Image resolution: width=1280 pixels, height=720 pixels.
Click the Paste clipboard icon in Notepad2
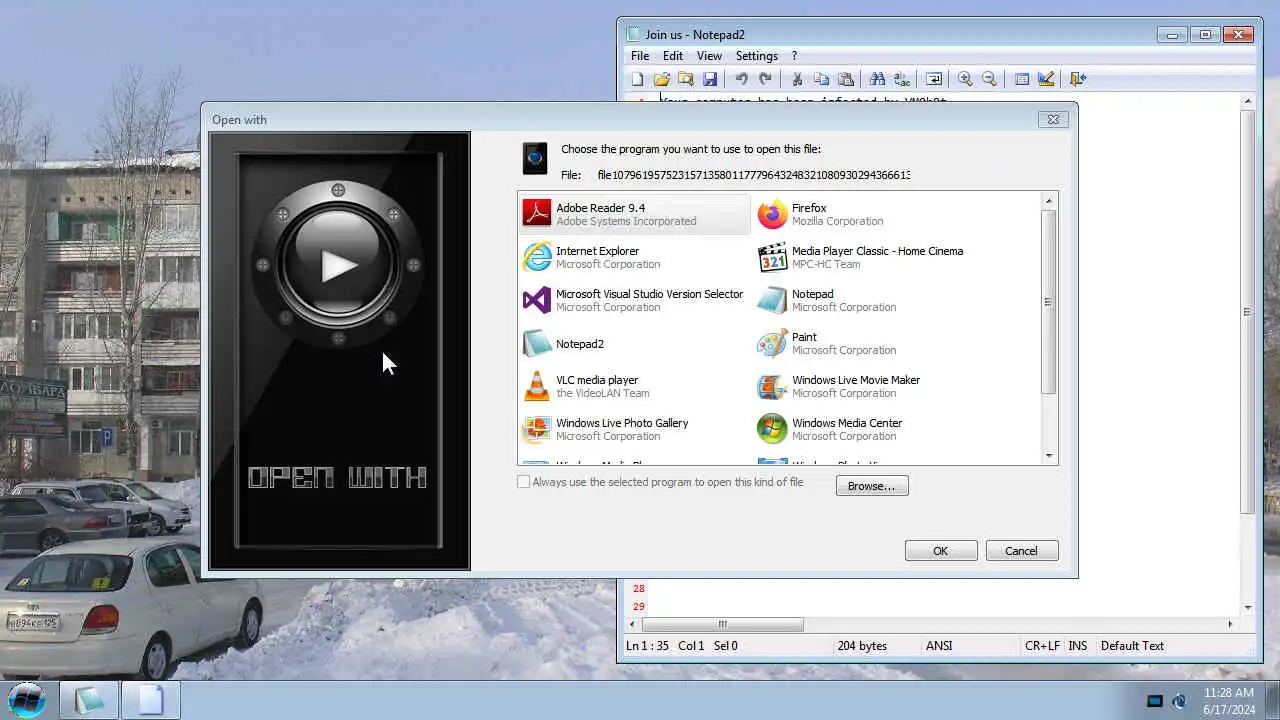tap(846, 79)
